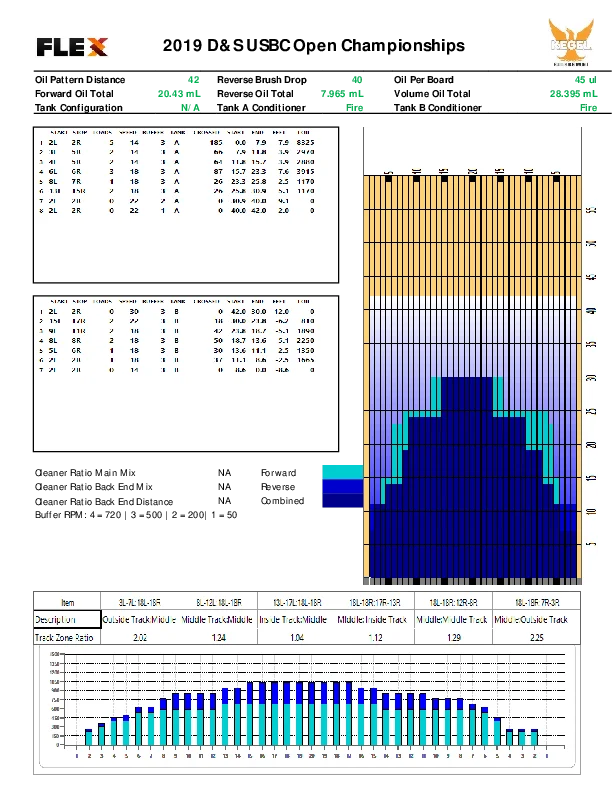Select the 3L-7L:18L-18R column header

tap(140, 603)
